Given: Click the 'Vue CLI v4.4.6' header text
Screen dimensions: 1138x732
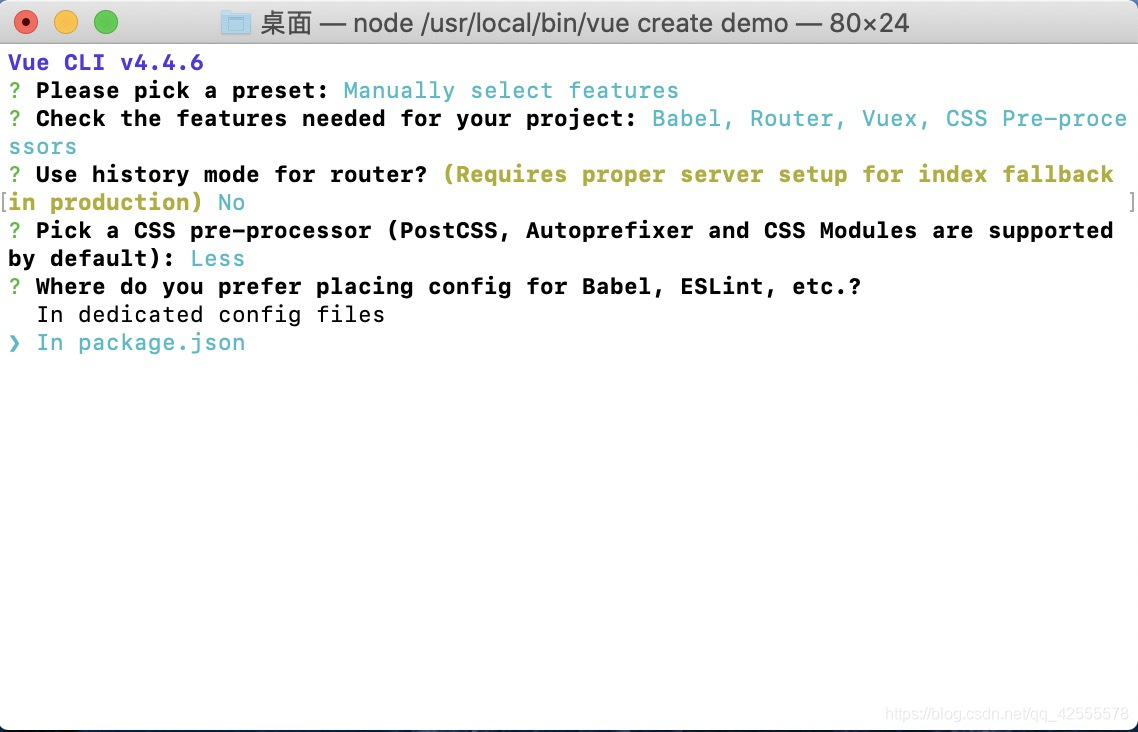Looking at the screenshot, I should point(106,62).
